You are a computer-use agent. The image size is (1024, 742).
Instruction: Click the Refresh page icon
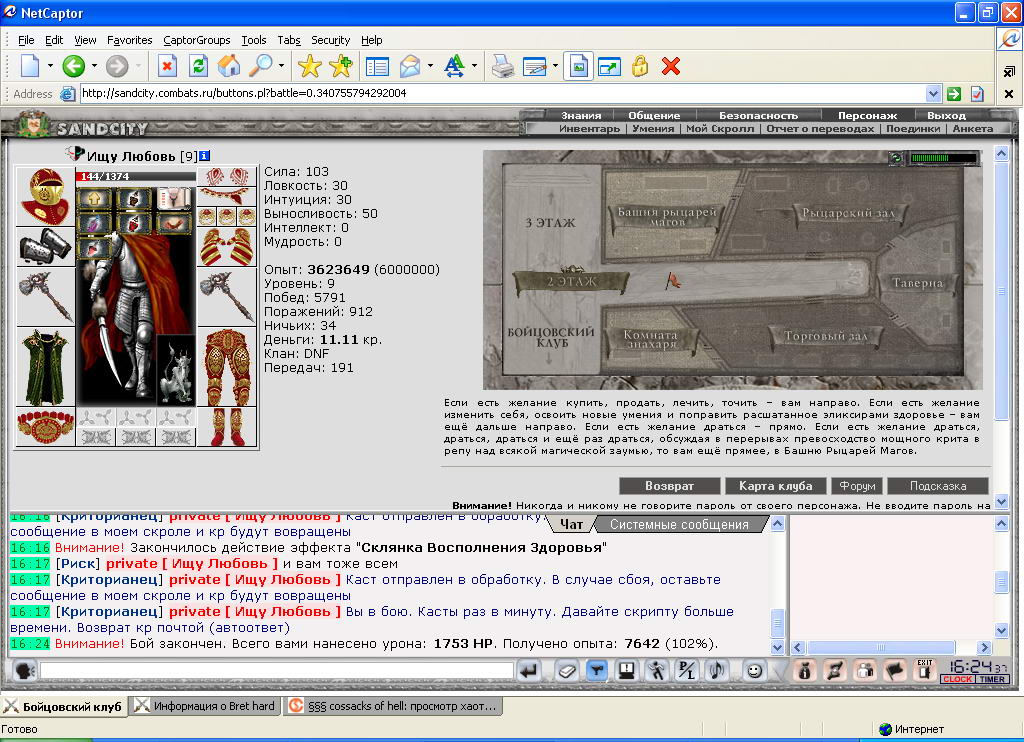[x=198, y=66]
